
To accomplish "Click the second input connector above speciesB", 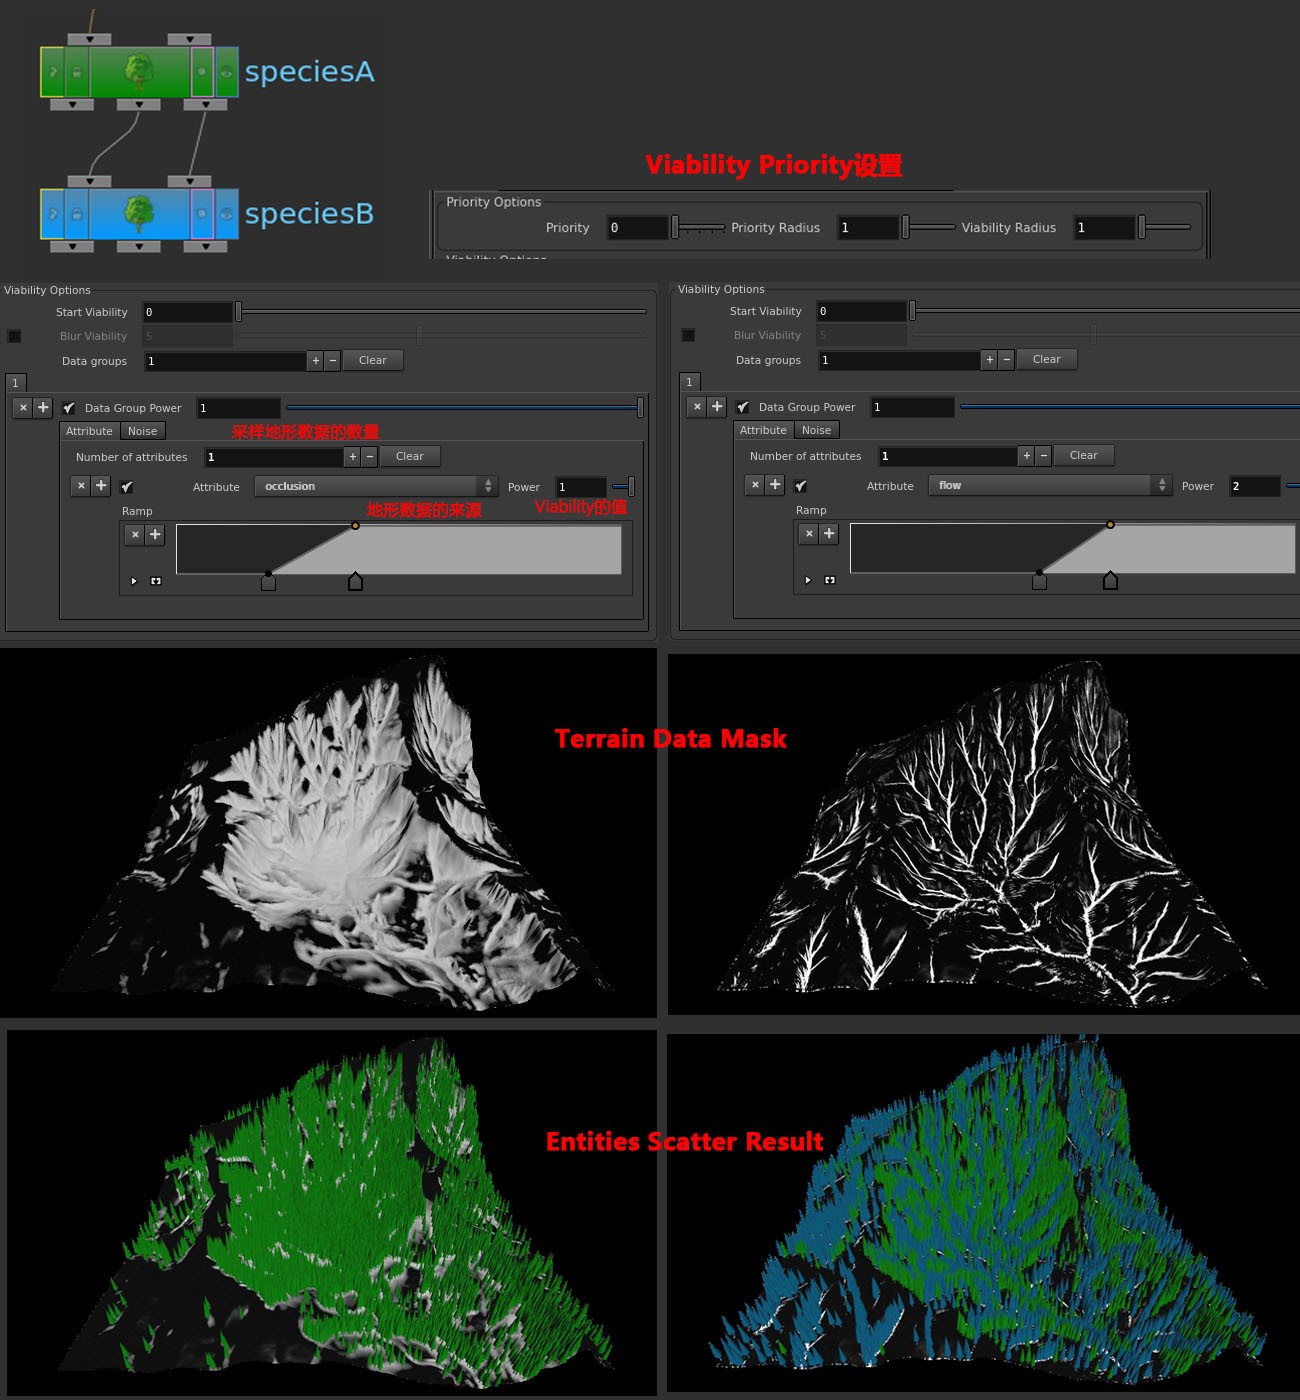I will click(189, 181).
